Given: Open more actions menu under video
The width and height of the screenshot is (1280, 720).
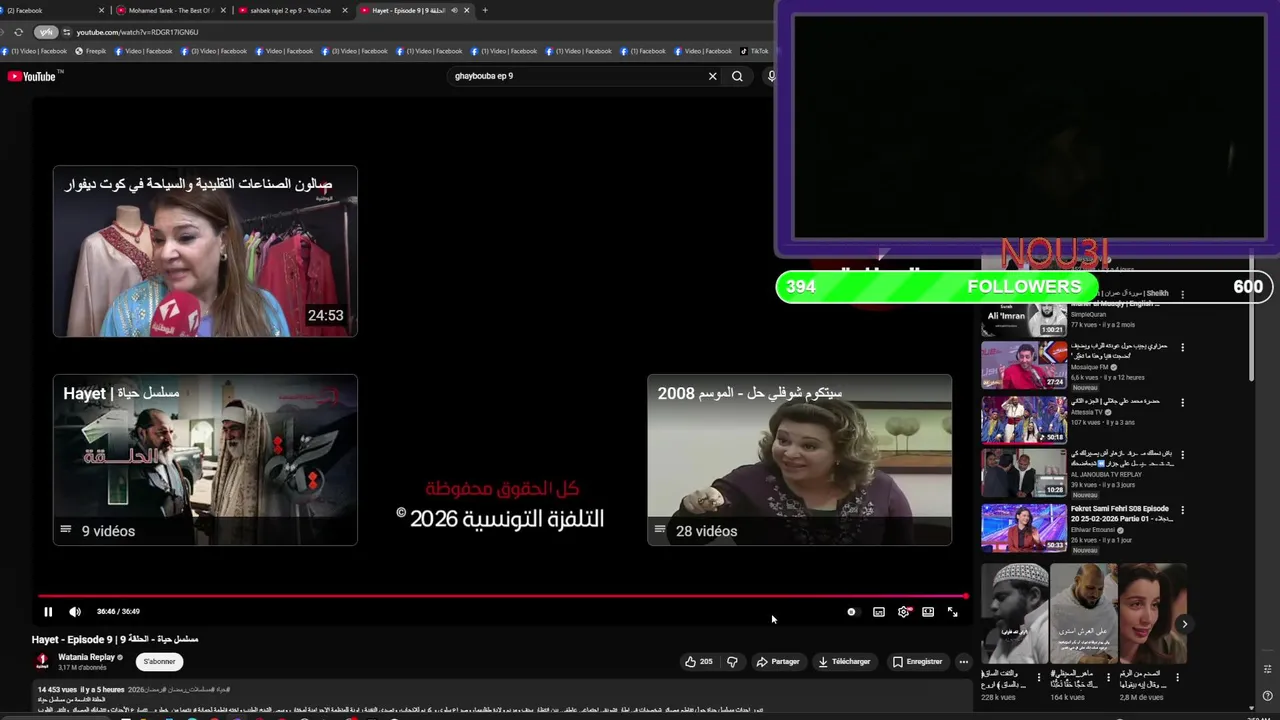Looking at the screenshot, I should point(963,662).
